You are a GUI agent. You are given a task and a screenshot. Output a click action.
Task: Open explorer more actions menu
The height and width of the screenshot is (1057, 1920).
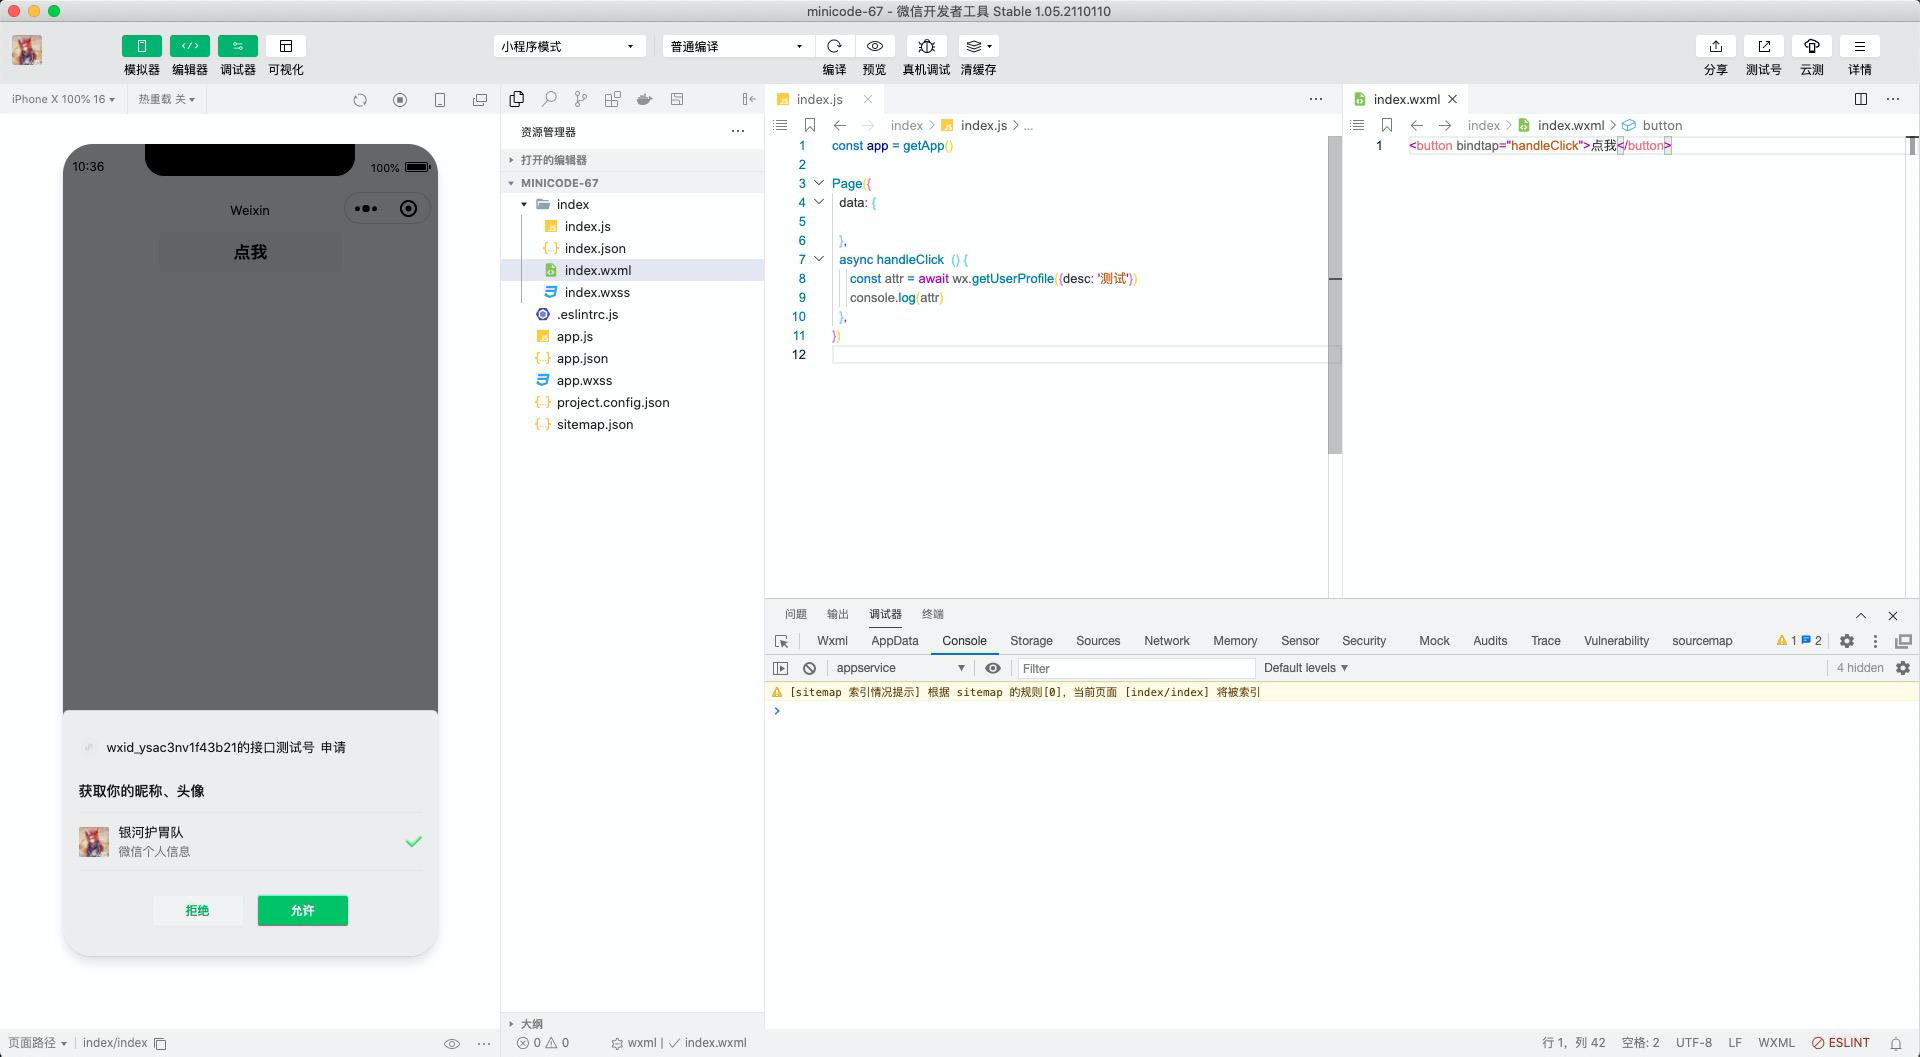pyautogui.click(x=738, y=131)
